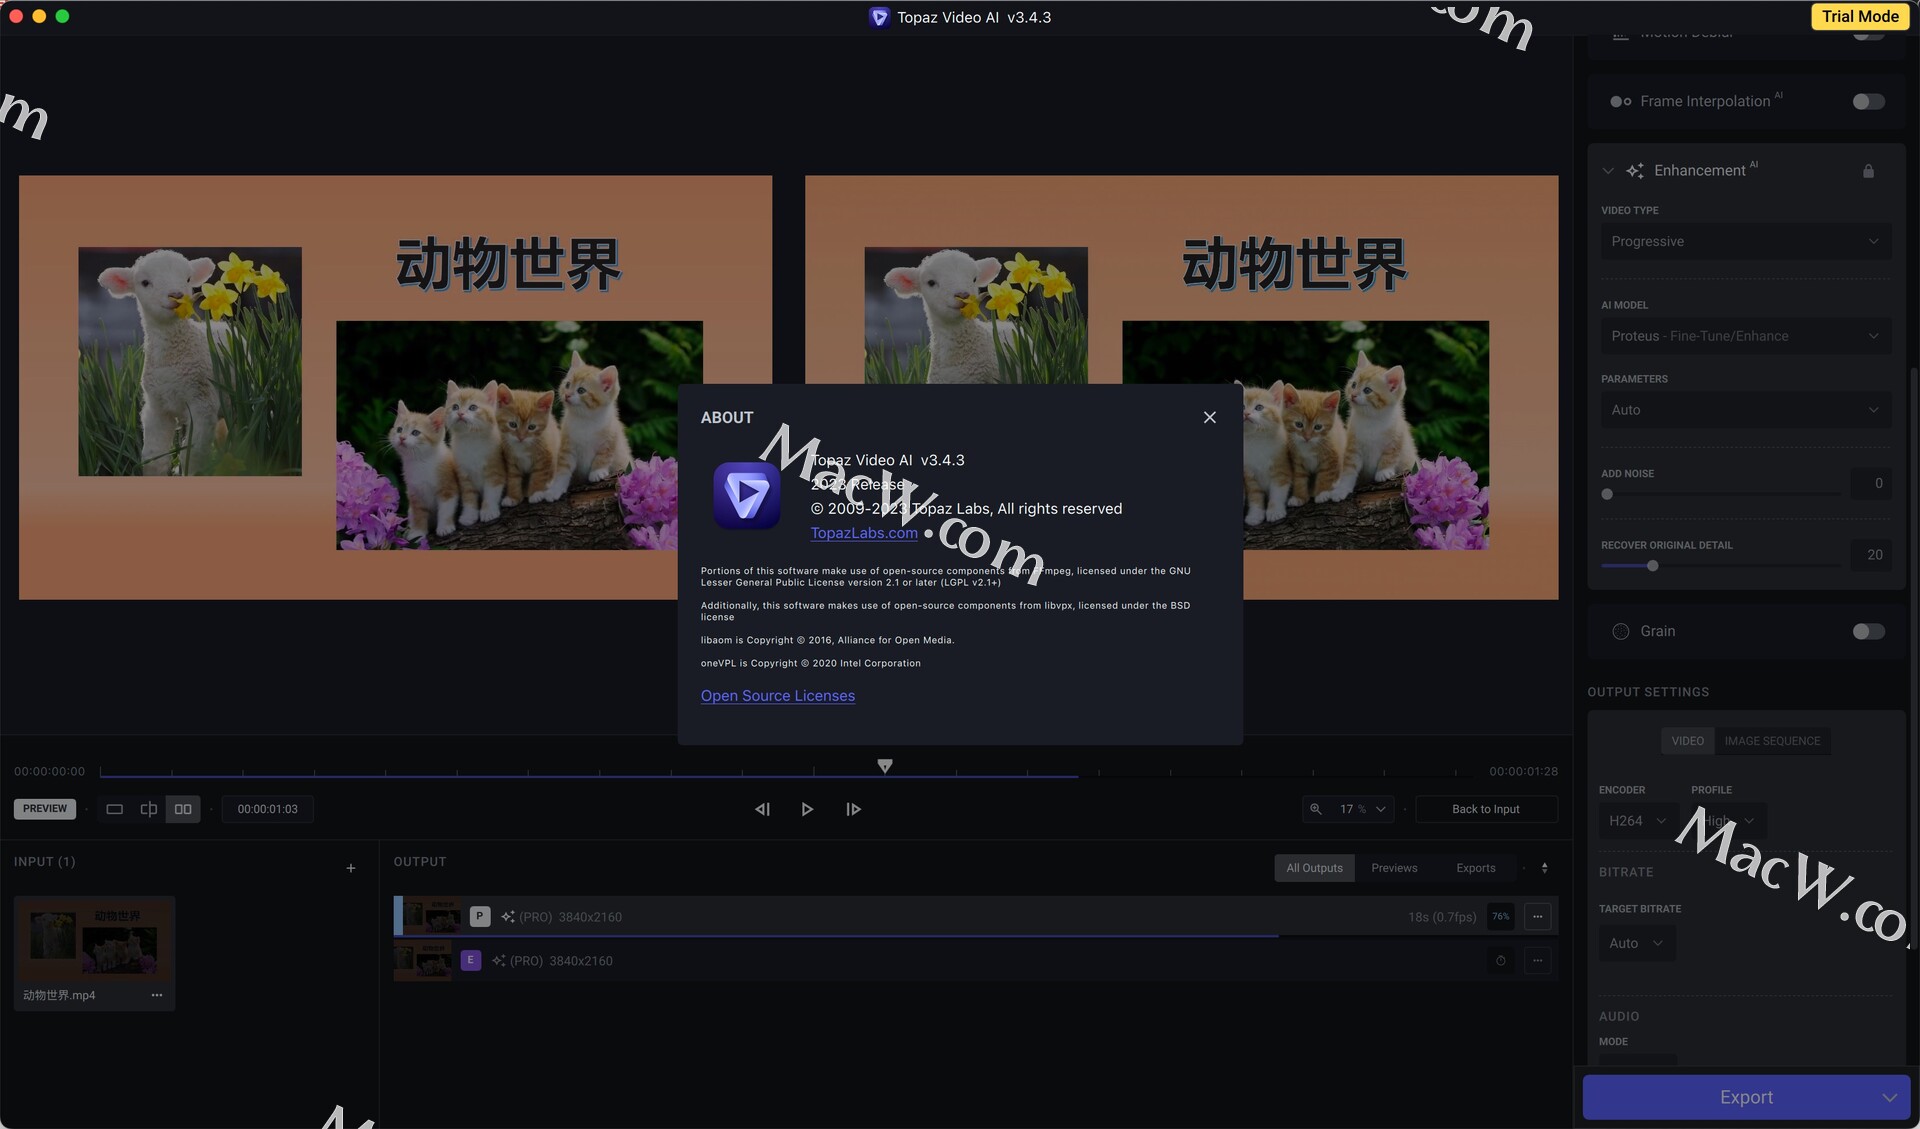The width and height of the screenshot is (1920, 1129).
Task: Click the 76% progress indicator
Action: pyautogui.click(x=1501, y=916)
